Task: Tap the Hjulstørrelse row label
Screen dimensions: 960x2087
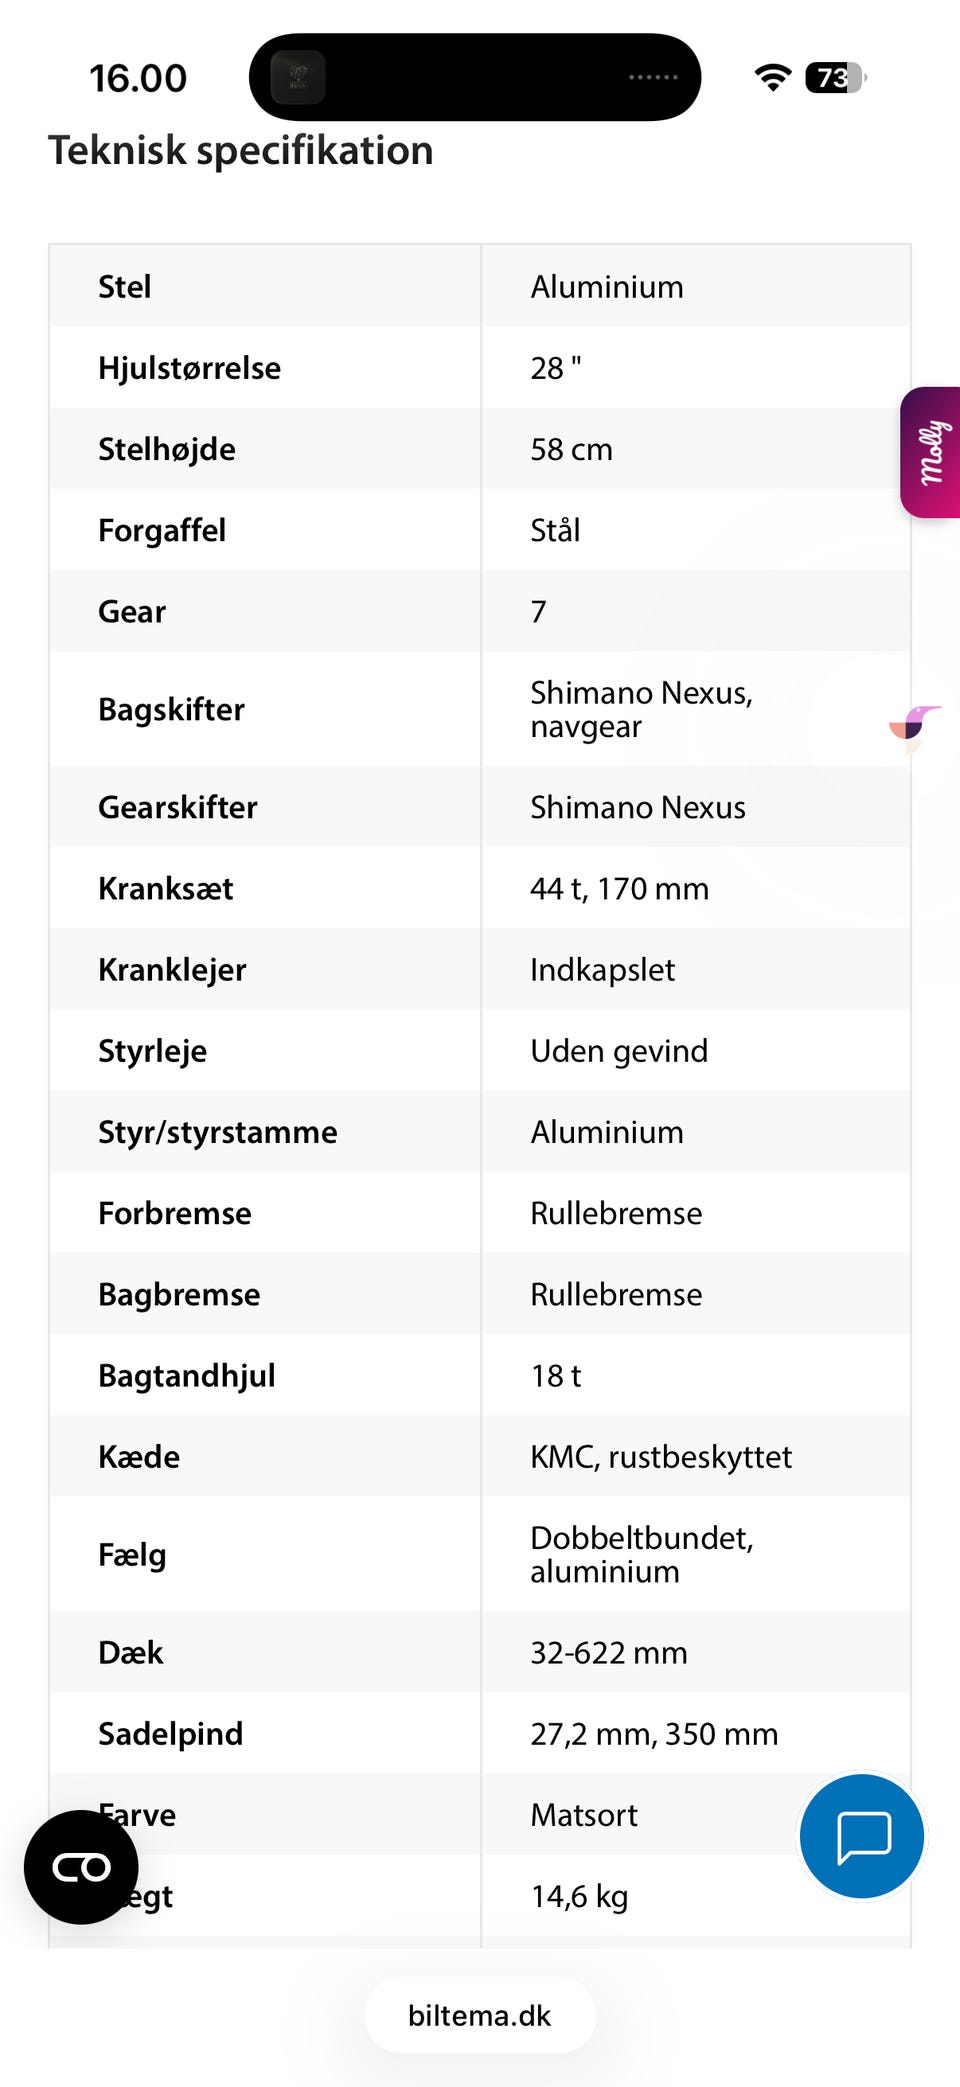Action: coord(189,368)
